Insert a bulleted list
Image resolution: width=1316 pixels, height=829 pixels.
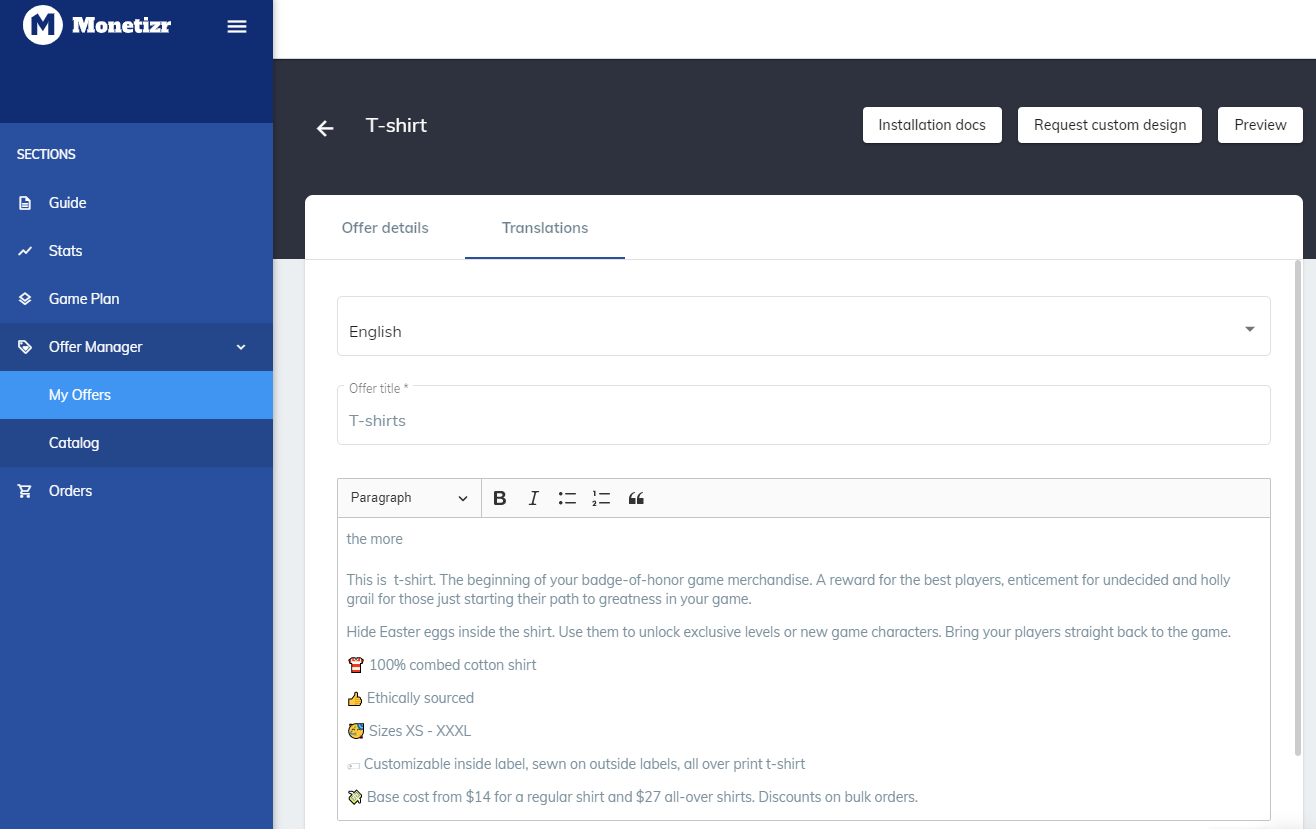click(x=567, y=498)
